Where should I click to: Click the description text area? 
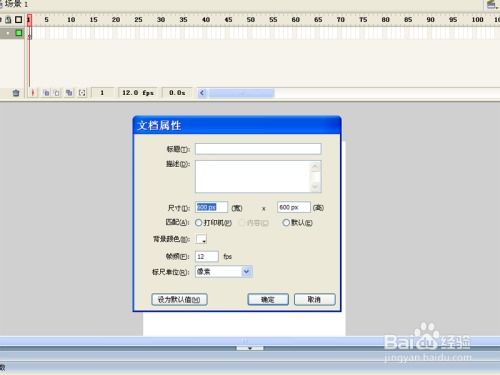click(x=253, y=177)
